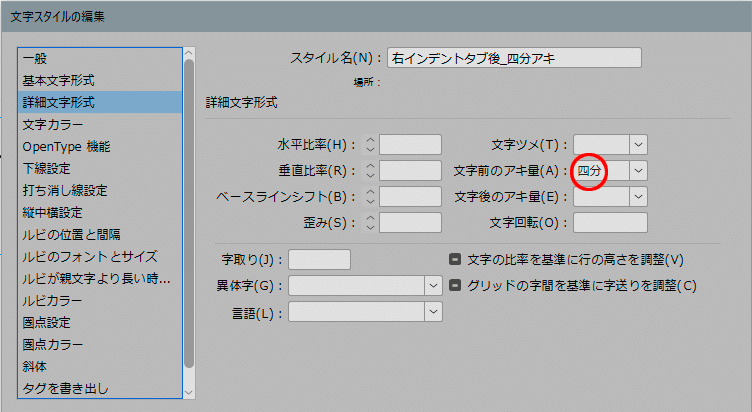Select ルビの位置と間隔 in the list
Image resolution: width=752 pixels, height=412 pixels.
(x=100, y=235)
